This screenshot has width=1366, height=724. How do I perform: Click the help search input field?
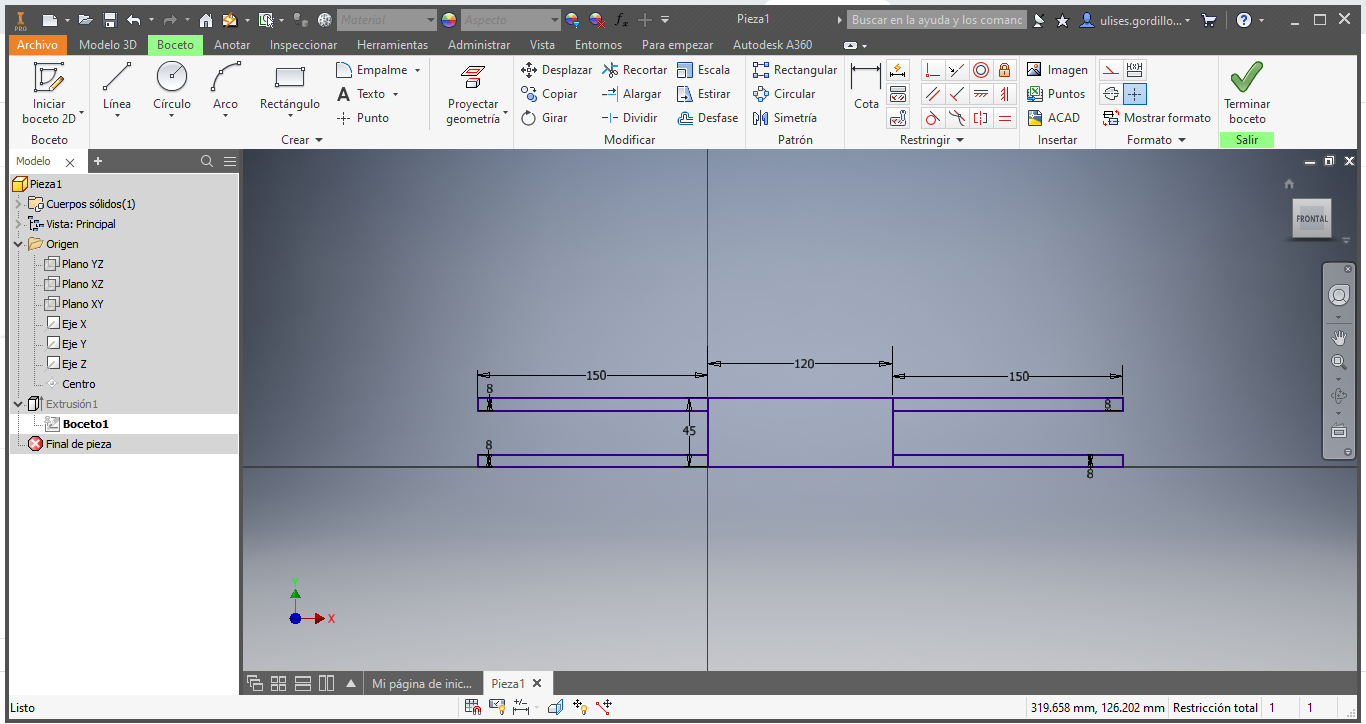(x=937, y=20)
